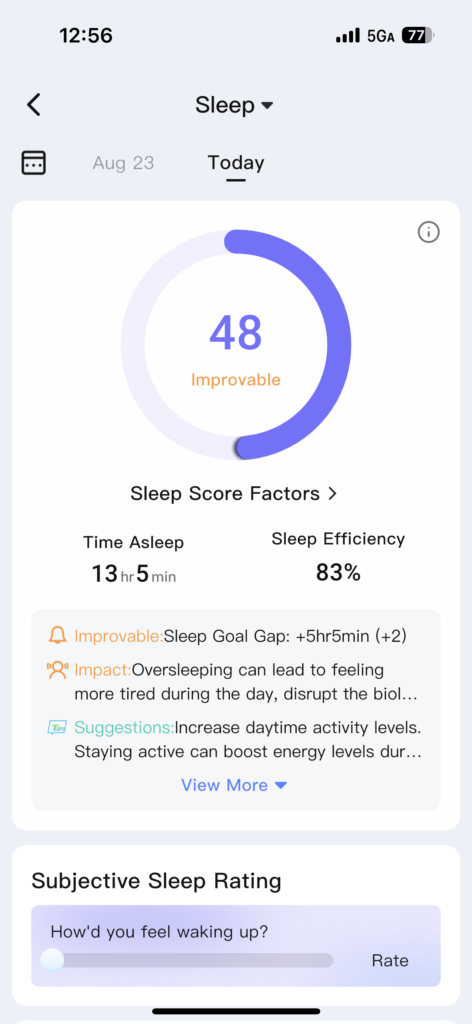The width and height of the screenshot is (472, 1024).
Task: Click the waking up rating slider handle
Action: 52,960
